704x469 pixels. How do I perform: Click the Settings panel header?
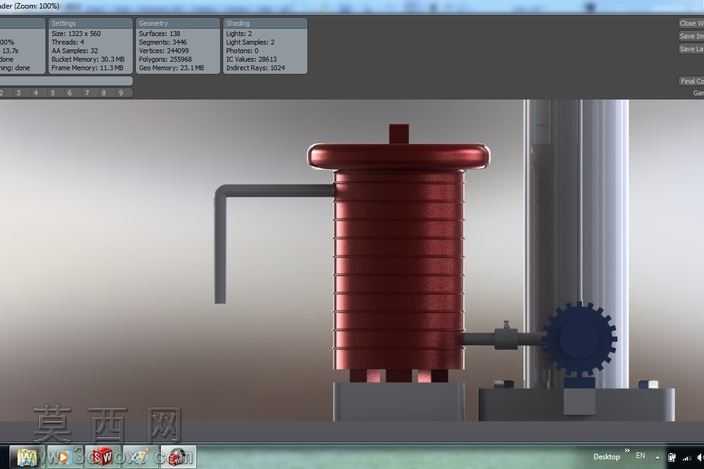click(x=90, y=23)
